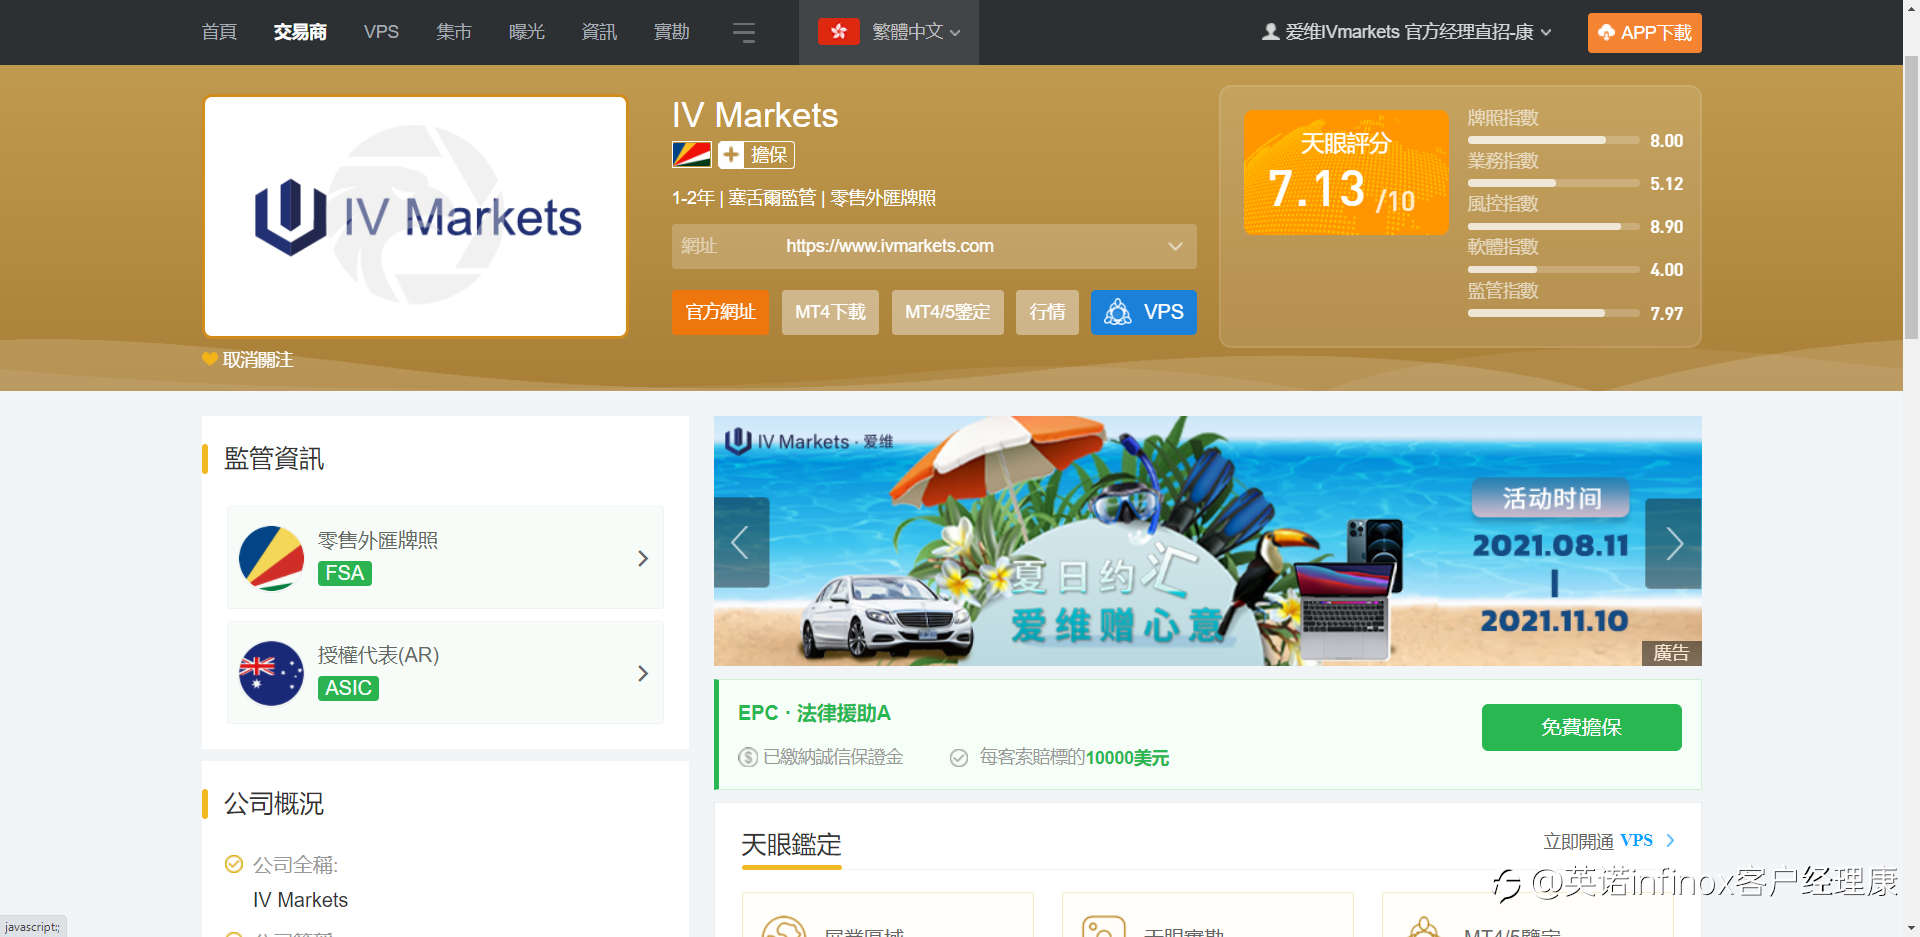Screen dimensions: 1920x937
Task: Click the 已繳納誠信保證金 text
Action: 832,757
